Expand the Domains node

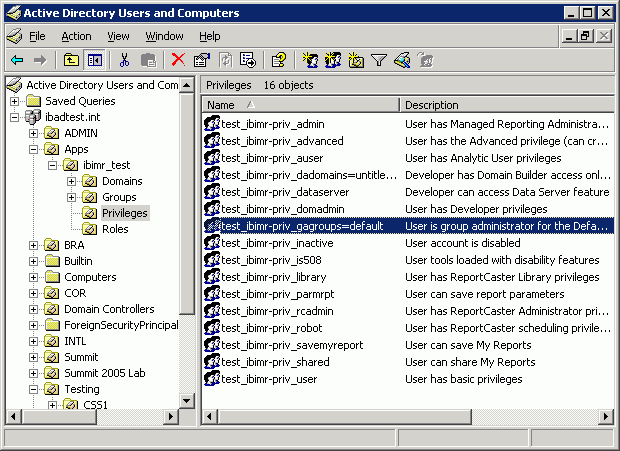tap(71, 181)
